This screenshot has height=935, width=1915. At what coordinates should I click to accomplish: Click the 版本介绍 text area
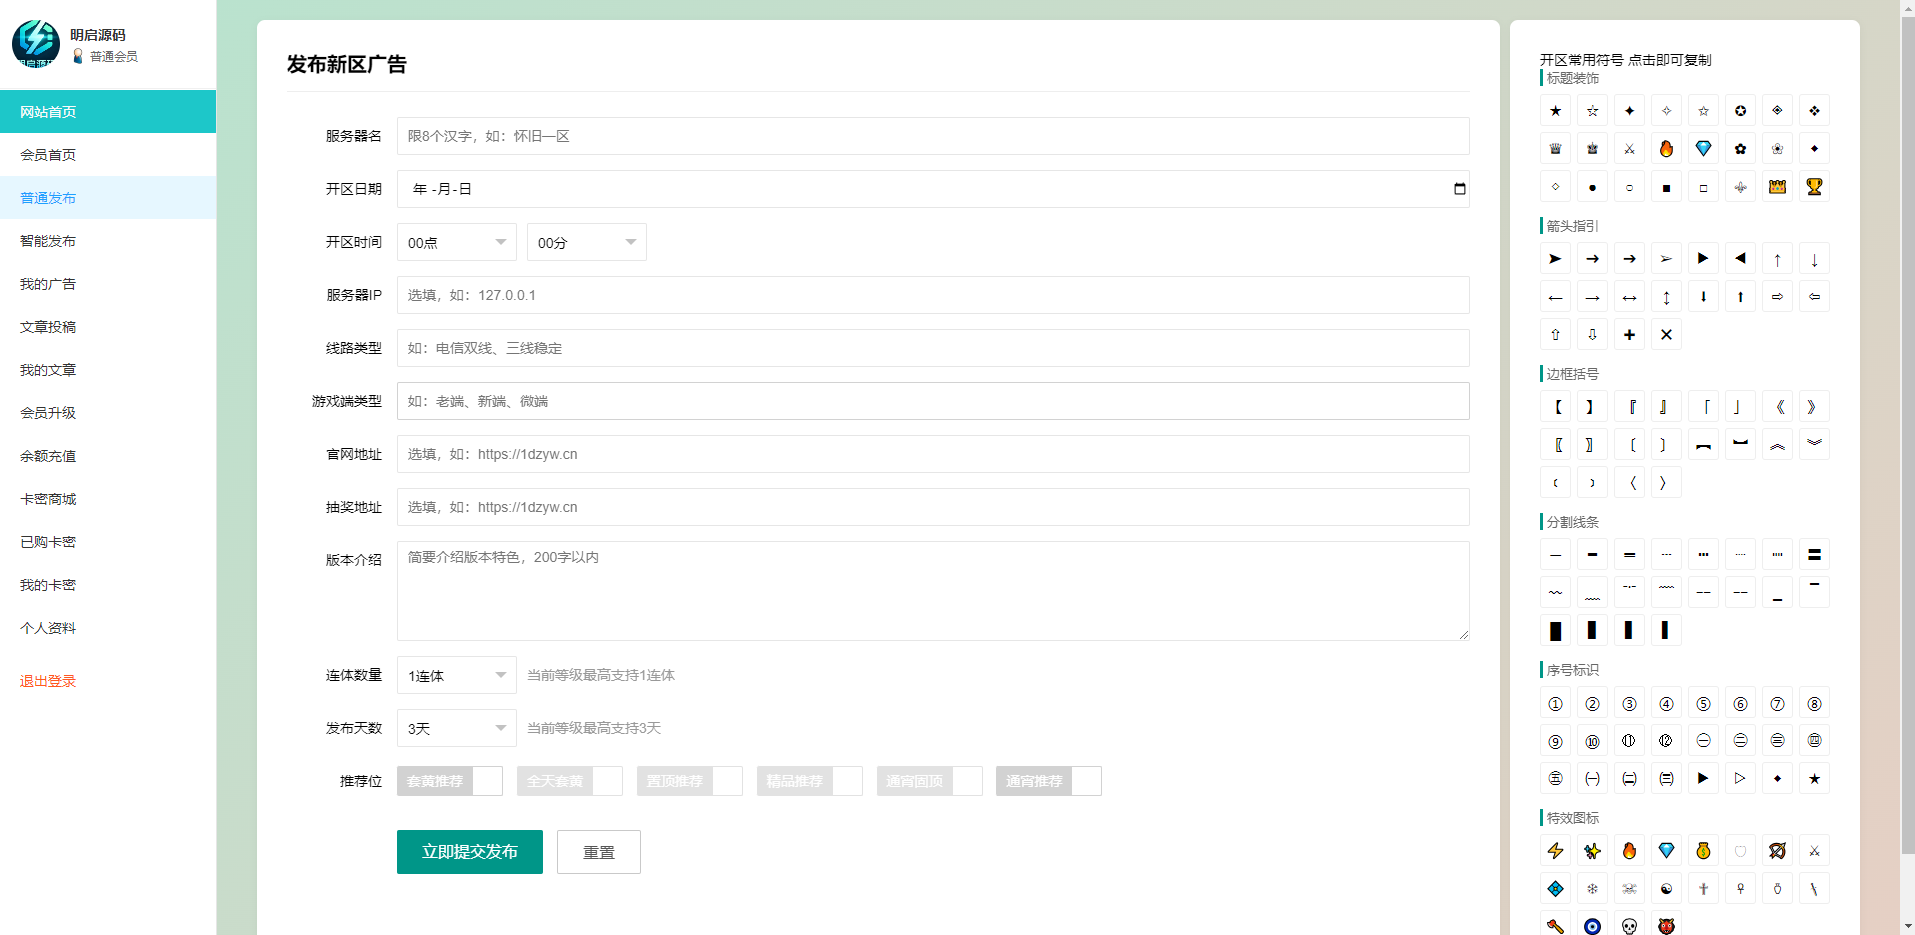tap(933, 591)
